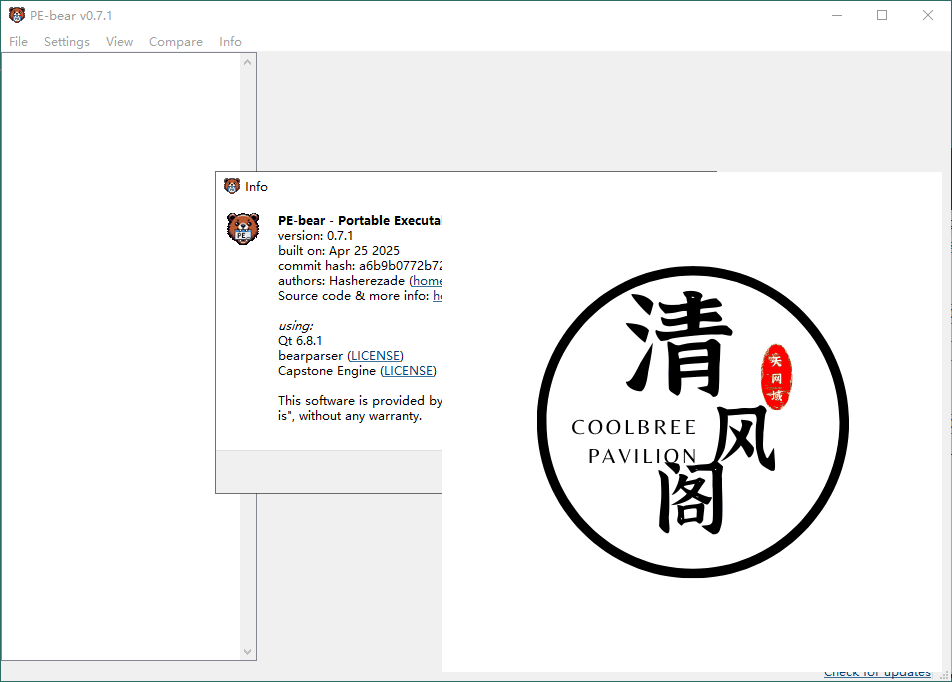Minimize the PE-bear window
The width and height of the screenshot is (952, 682).
point(837,15)
